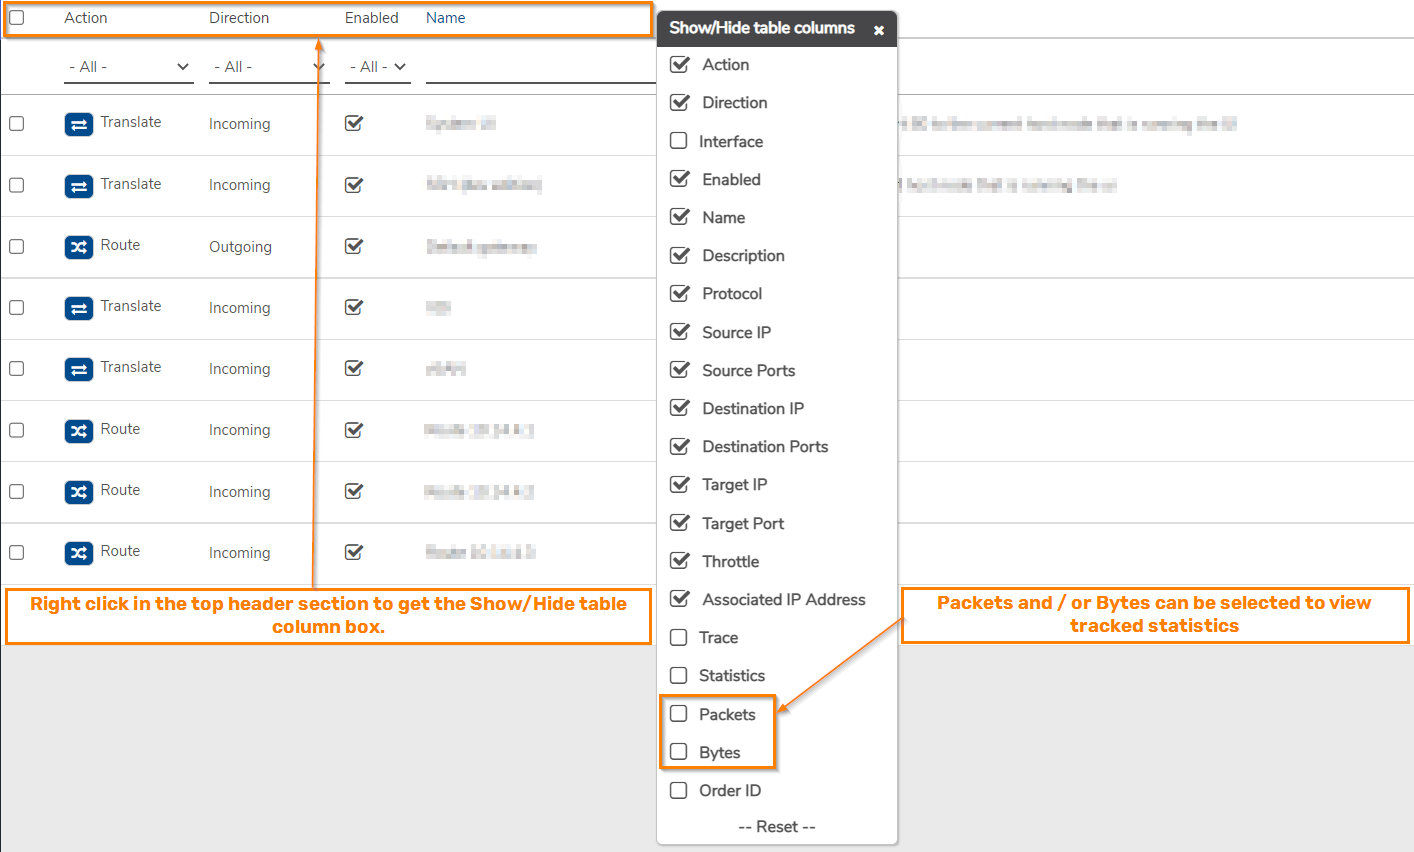The height and width of the screenshot is (852, 1414).
Task: Click the Route icon in the sixth rule row
Action: pyautogui.click(x=79, y=431)
